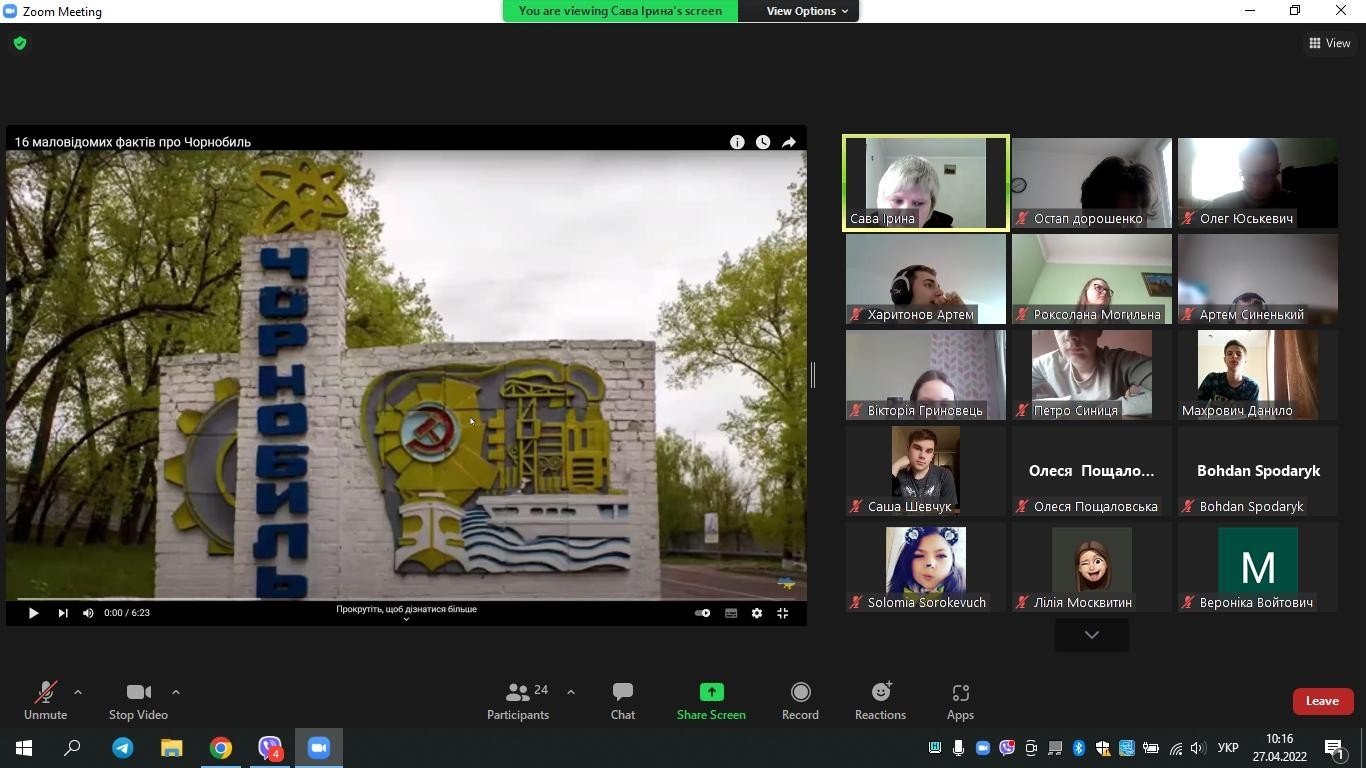The width and height of the screenshot is (1366, 768).
Task: Click the video title '16 маловідомих фактів про Чорнобиль'
Action: (x=133, y=142)
